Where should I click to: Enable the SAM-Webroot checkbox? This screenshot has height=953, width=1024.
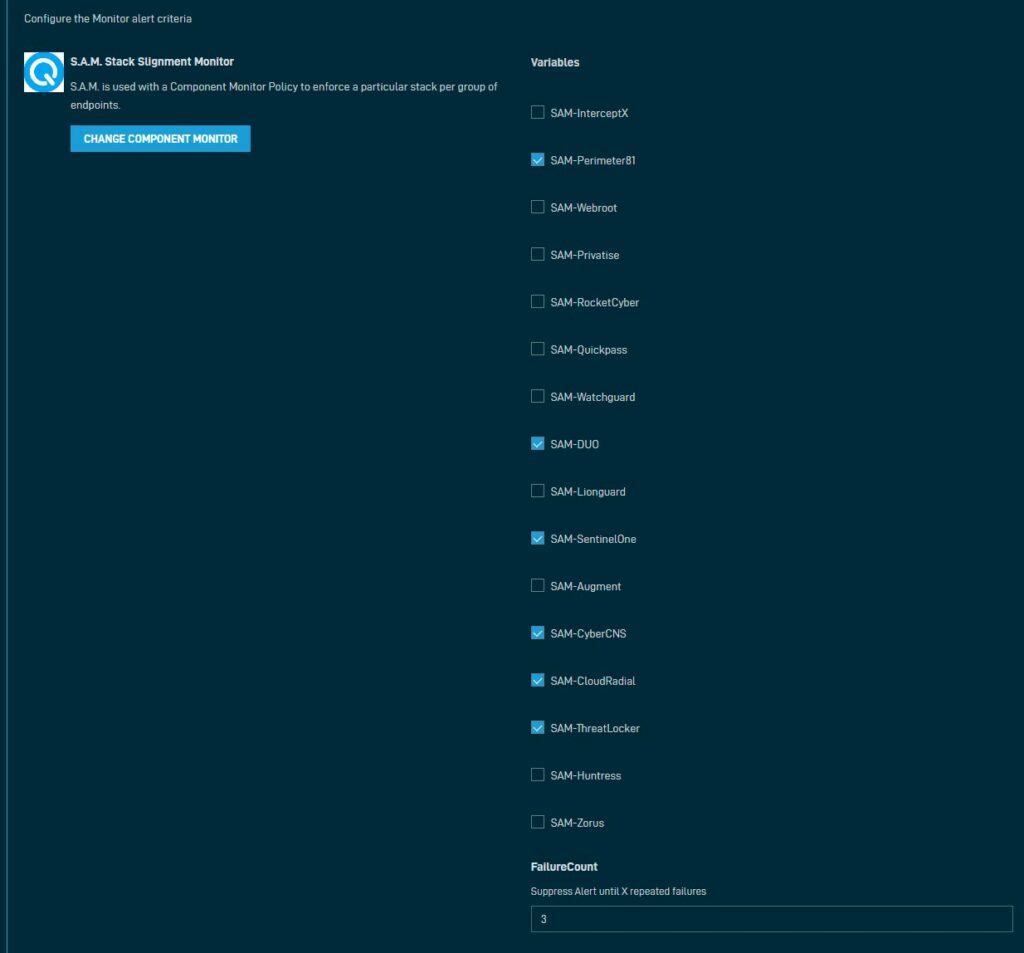[537, 207]
